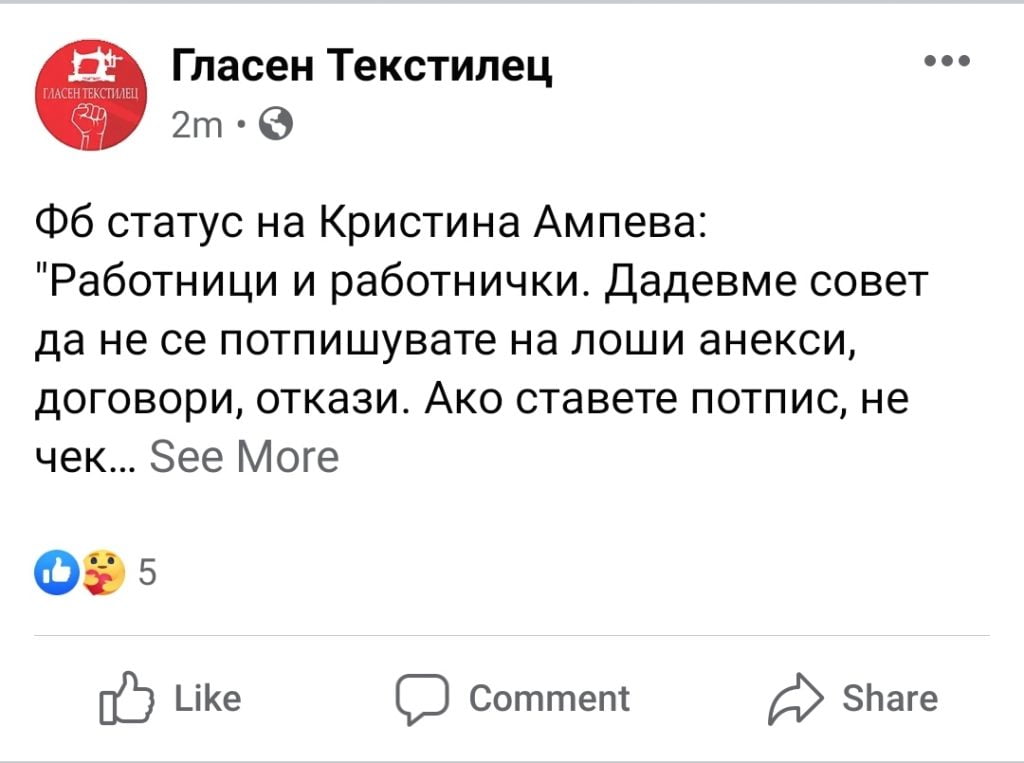Click the globe public-privacy icon
This screenshot has height=763, width=1024.
[276, 123]
